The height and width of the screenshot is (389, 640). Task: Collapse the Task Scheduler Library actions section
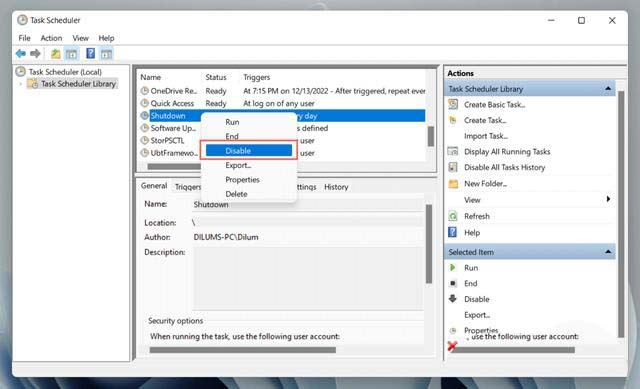click(608, 89)
